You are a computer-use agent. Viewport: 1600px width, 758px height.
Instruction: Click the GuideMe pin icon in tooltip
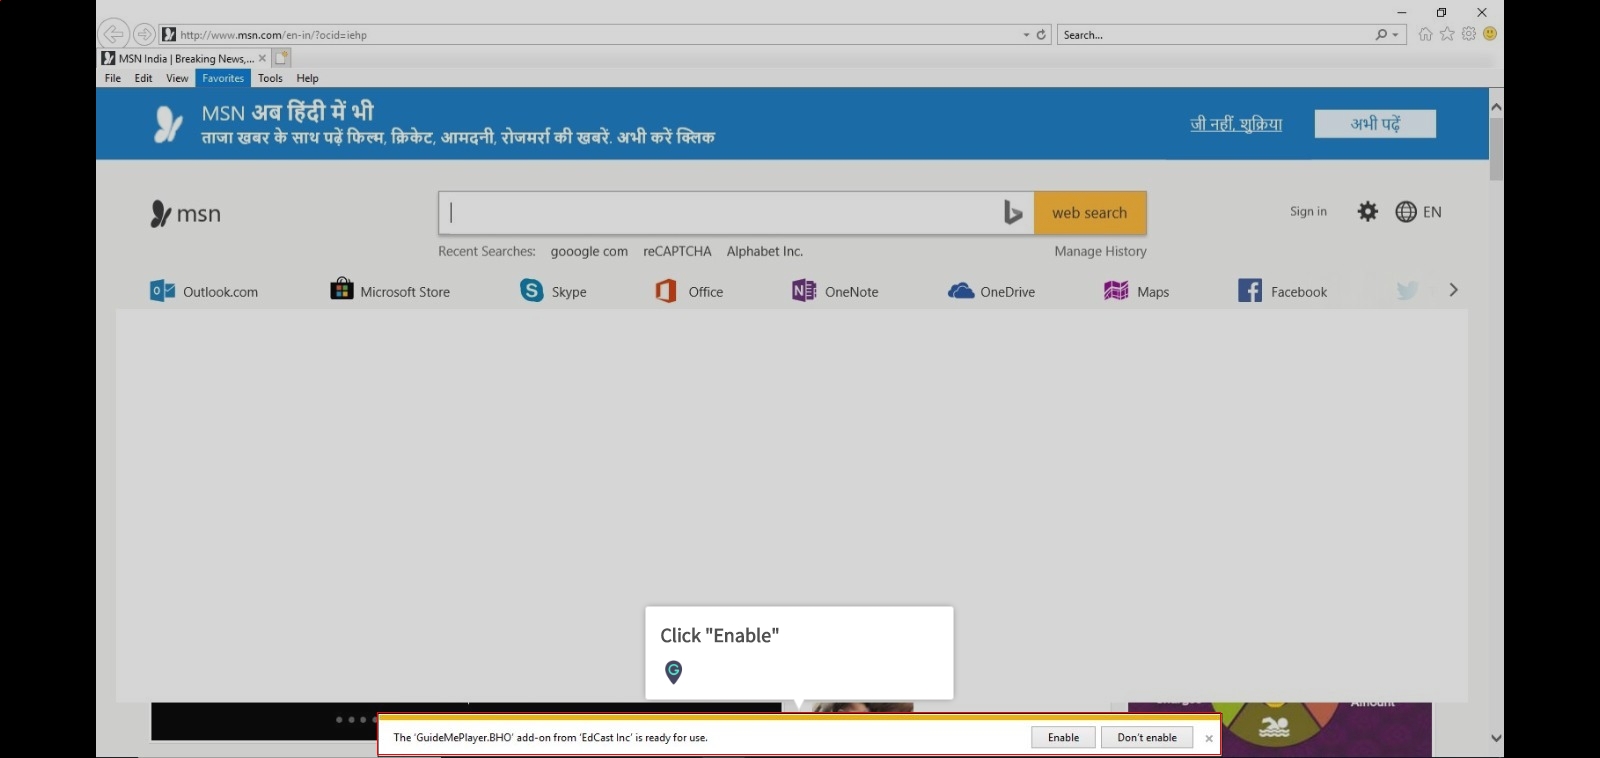(x=674, y=672)
